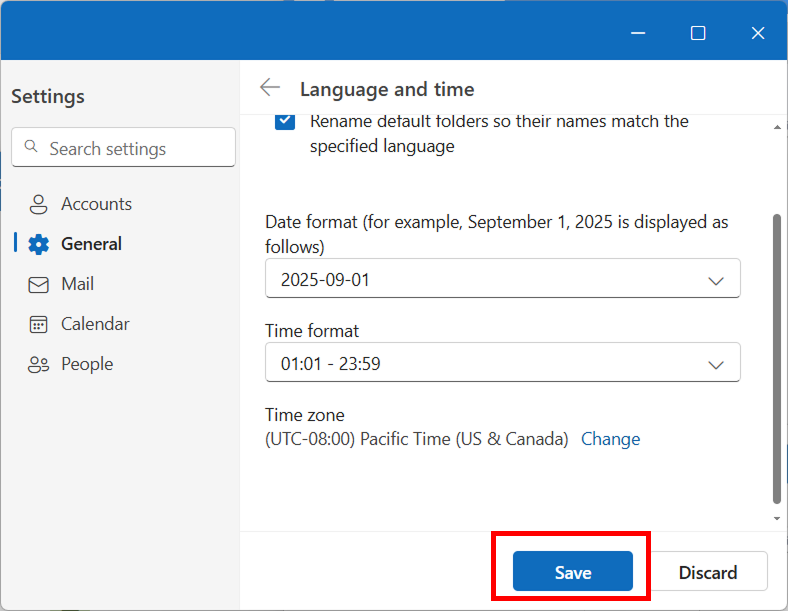Minimize the Settings window
The height and width of the screenshot is (611, 788).
638,33
